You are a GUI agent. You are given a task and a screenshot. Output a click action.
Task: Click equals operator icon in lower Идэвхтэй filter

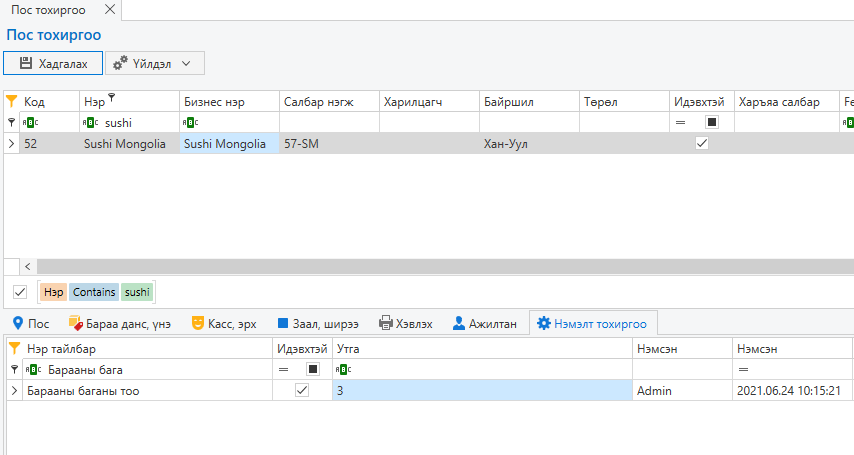click(x=283, y=369)
